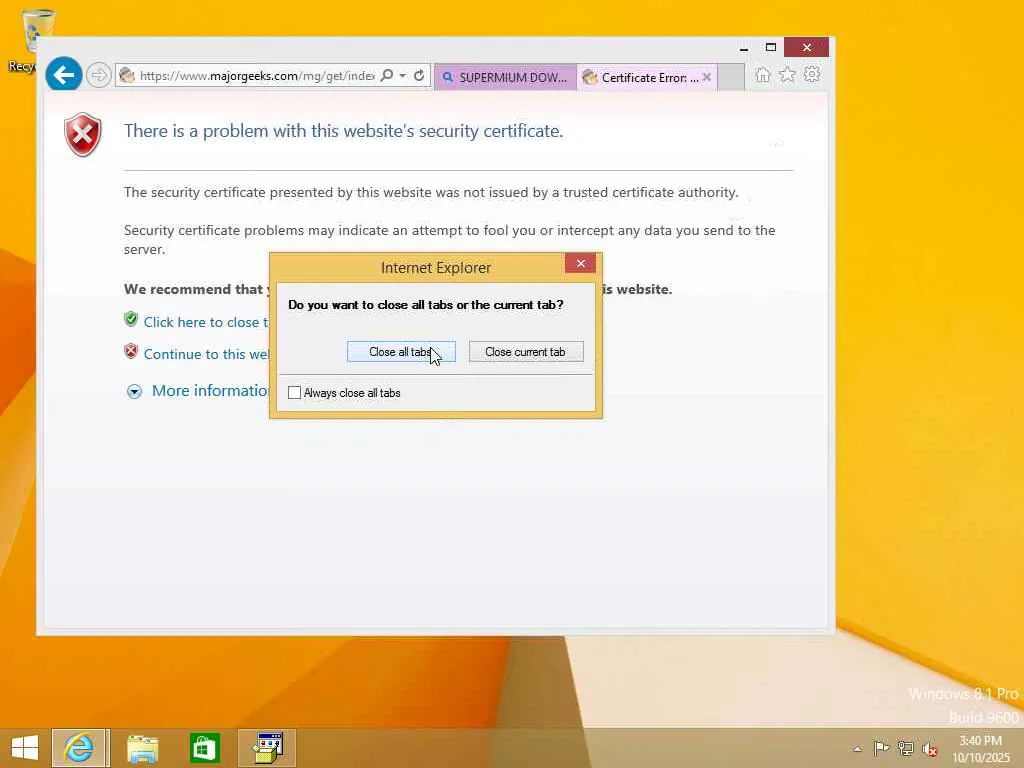Click the Close current tab button
The height and width of the screenshot is (768, 1024).
click(x=526, y=352)
